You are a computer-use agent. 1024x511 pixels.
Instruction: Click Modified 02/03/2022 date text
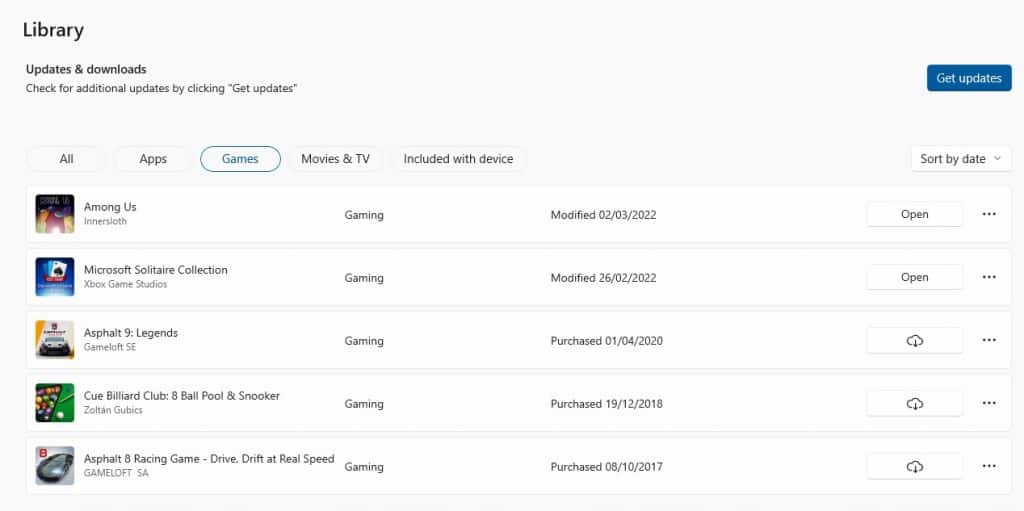(x=603, y=215)
